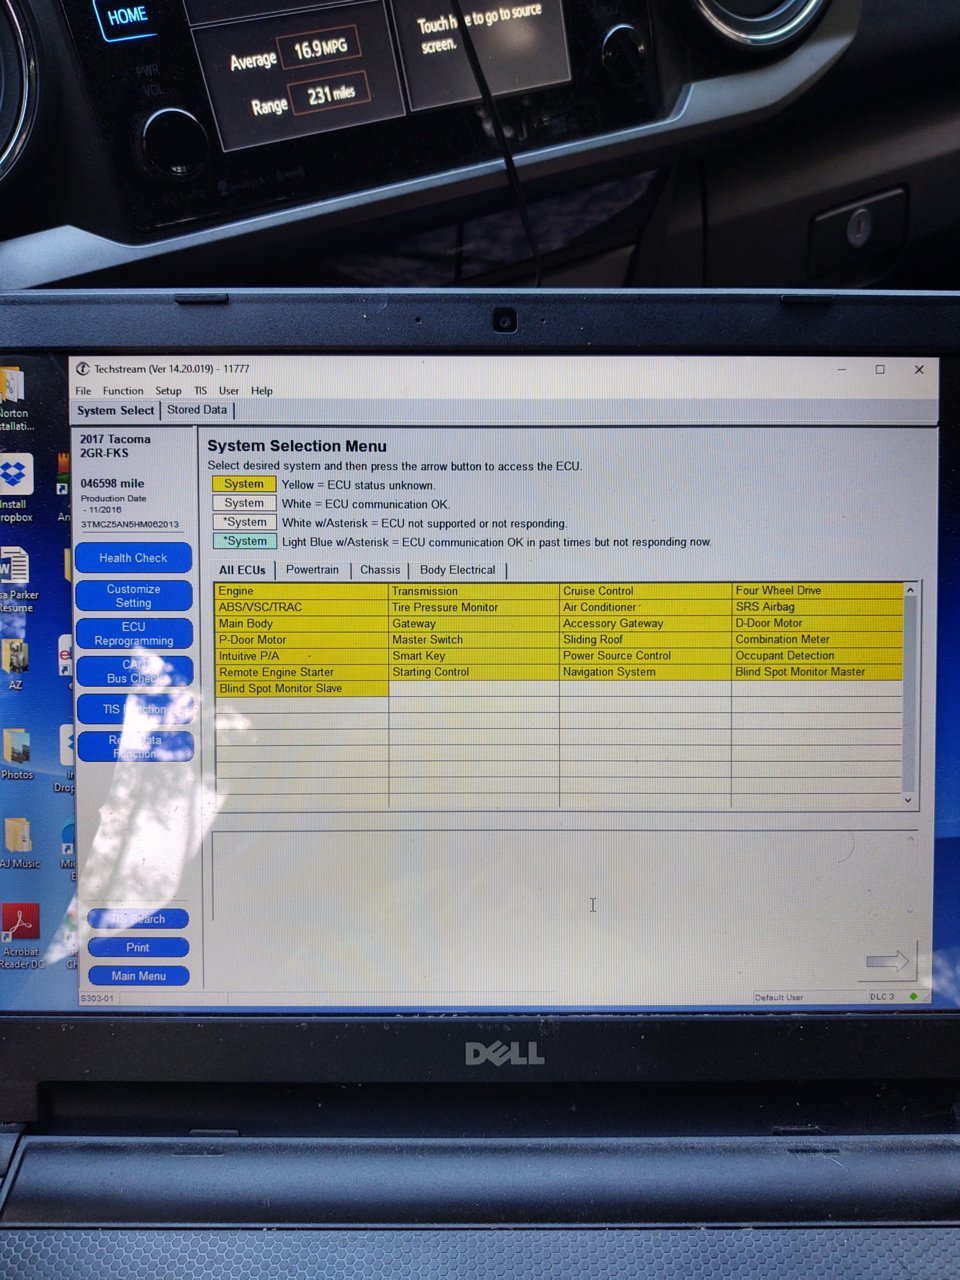This screenshot has width=960, height=1280.
Task: Open the TIS menu
Action: pyautogui.click(x=200, y=391)
